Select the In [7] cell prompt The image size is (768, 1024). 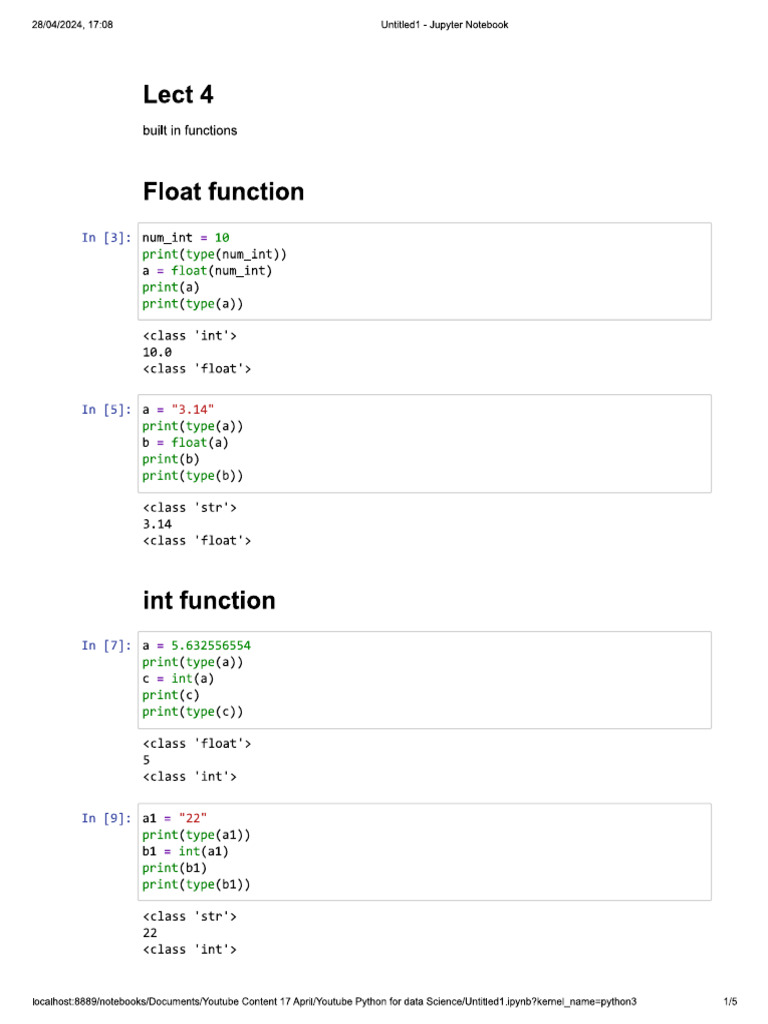click(x=106, y=646)
